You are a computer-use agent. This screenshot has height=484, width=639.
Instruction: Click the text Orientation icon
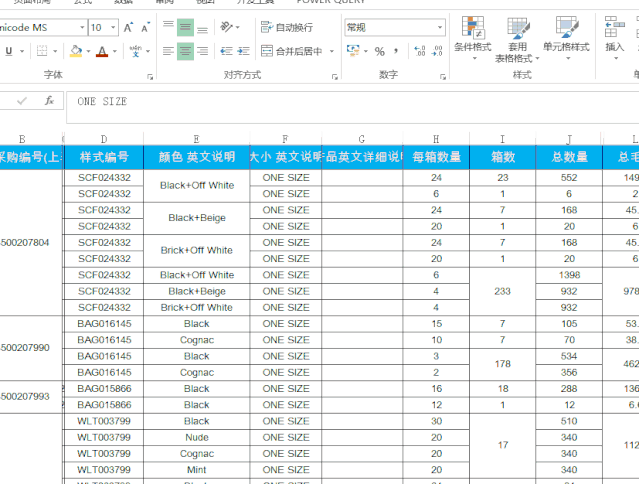[226, 27]
